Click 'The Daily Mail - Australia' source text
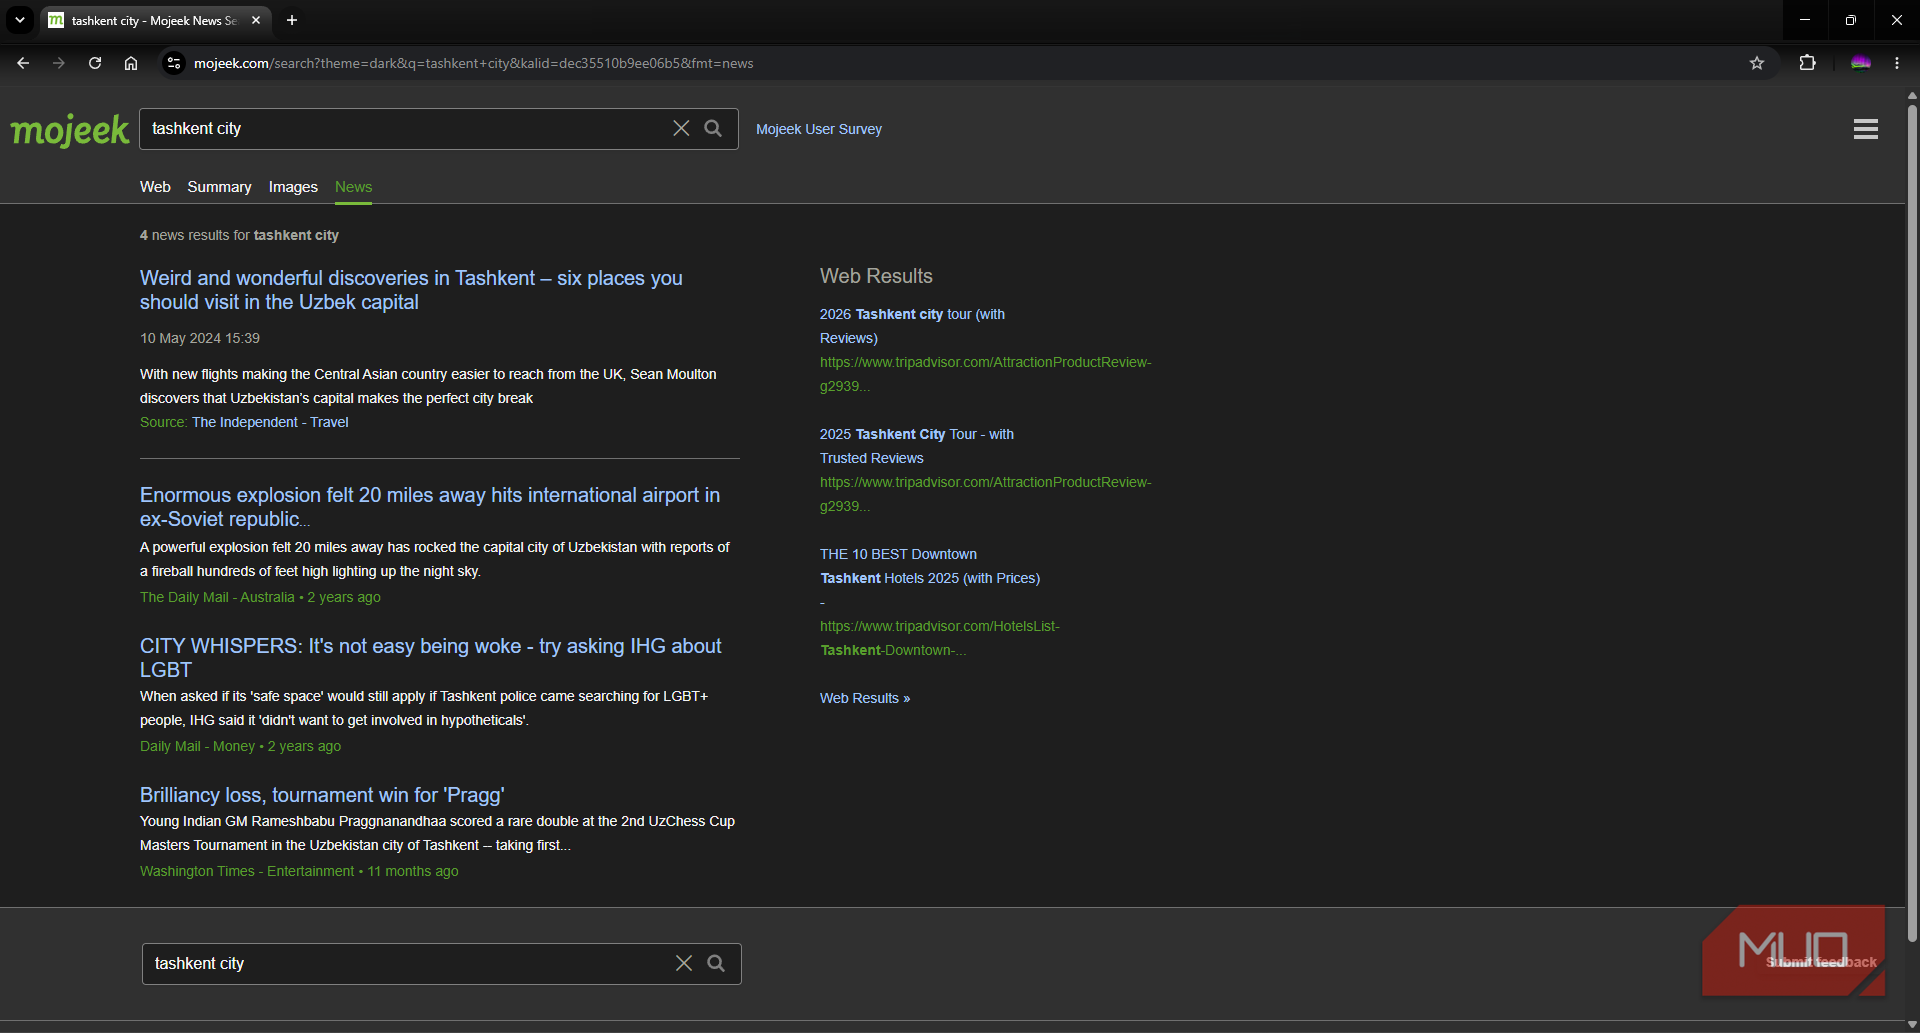Viewport: 1920px width, 1033px height. click(217, 597)
